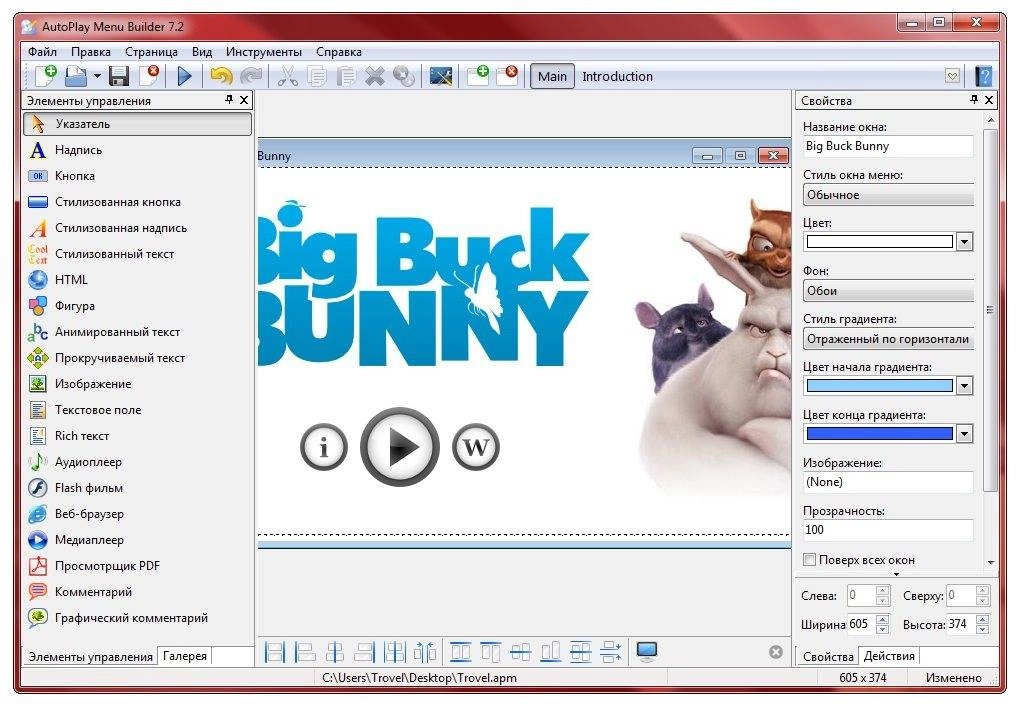Switch to the Introduction page tab
Viewport: 1024px width, 713px height.
coord(617,76)
